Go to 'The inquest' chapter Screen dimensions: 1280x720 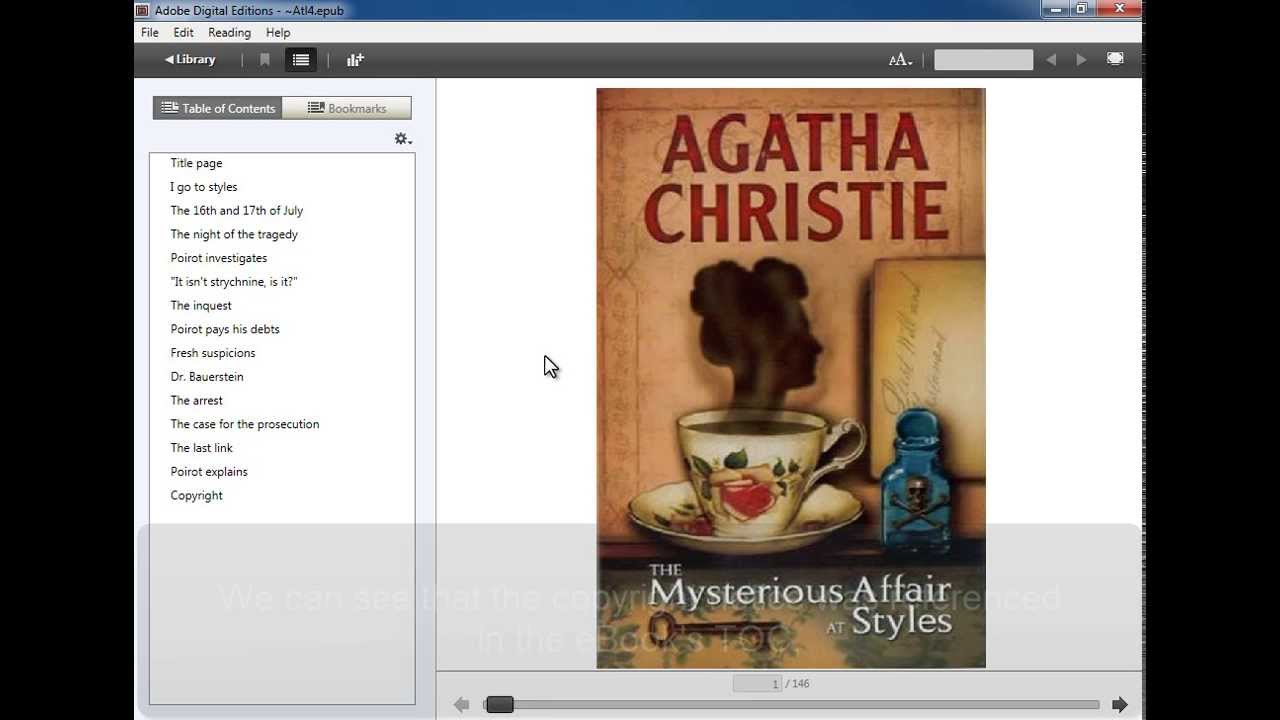click(x=201, y=306)
